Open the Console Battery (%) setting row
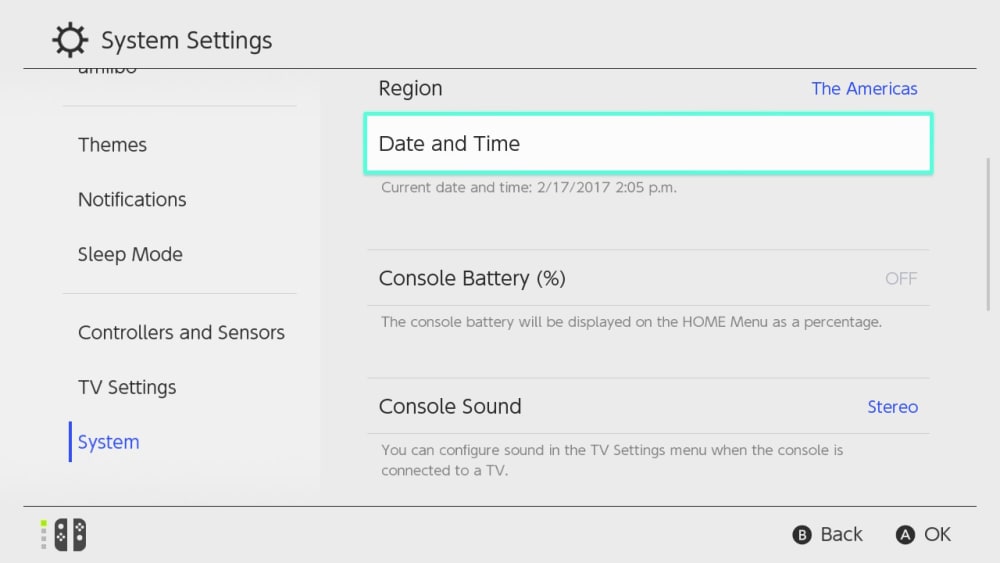The width and height of the screenshot is (1000, 563). tap(648, 278)
